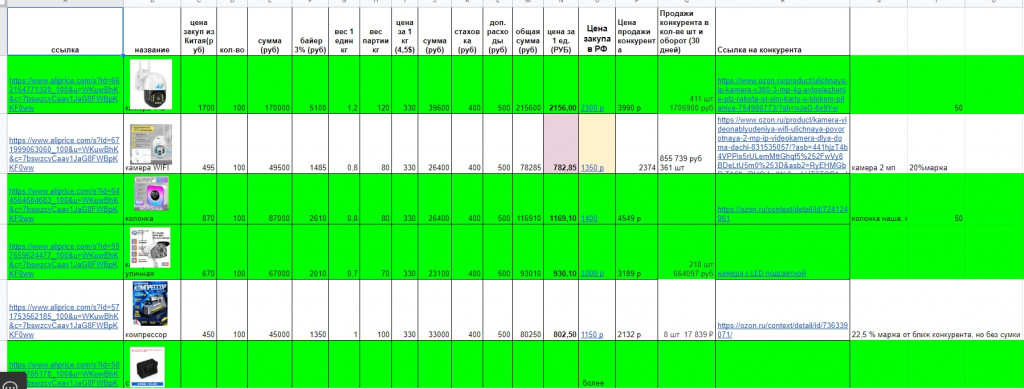Click the '2300 р' purchase price link

click(x=593, y=108)
